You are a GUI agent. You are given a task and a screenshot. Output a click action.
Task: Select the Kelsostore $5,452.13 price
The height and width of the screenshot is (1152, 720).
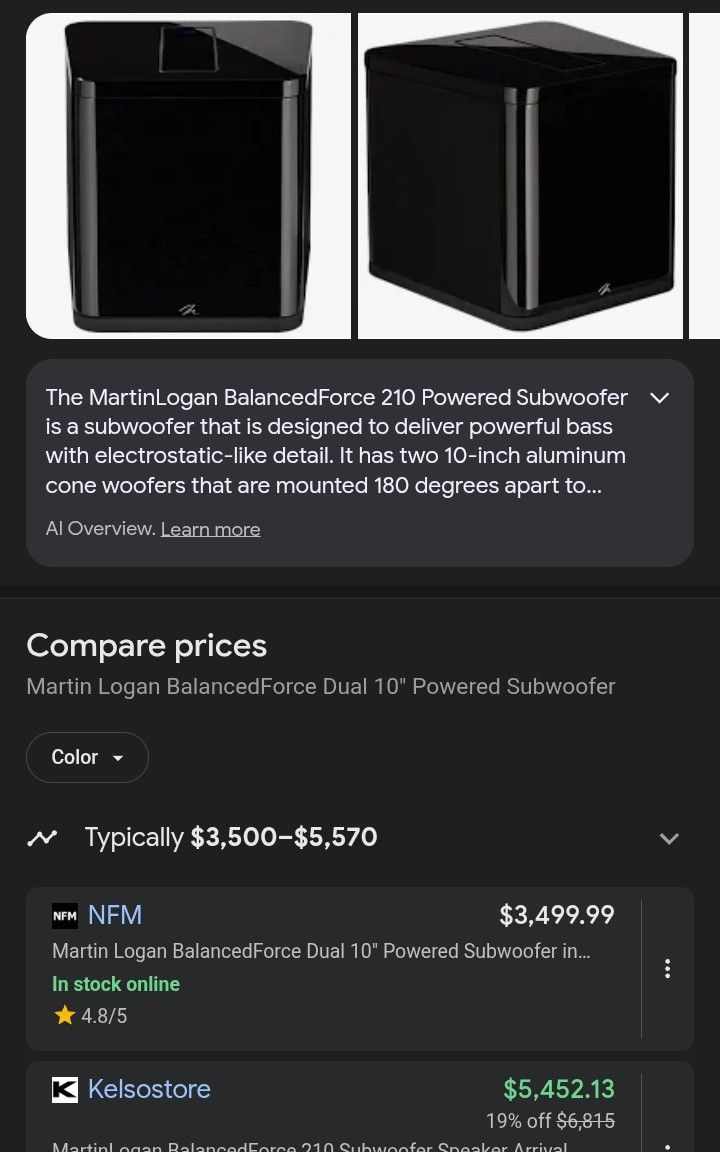(558, 1089)
